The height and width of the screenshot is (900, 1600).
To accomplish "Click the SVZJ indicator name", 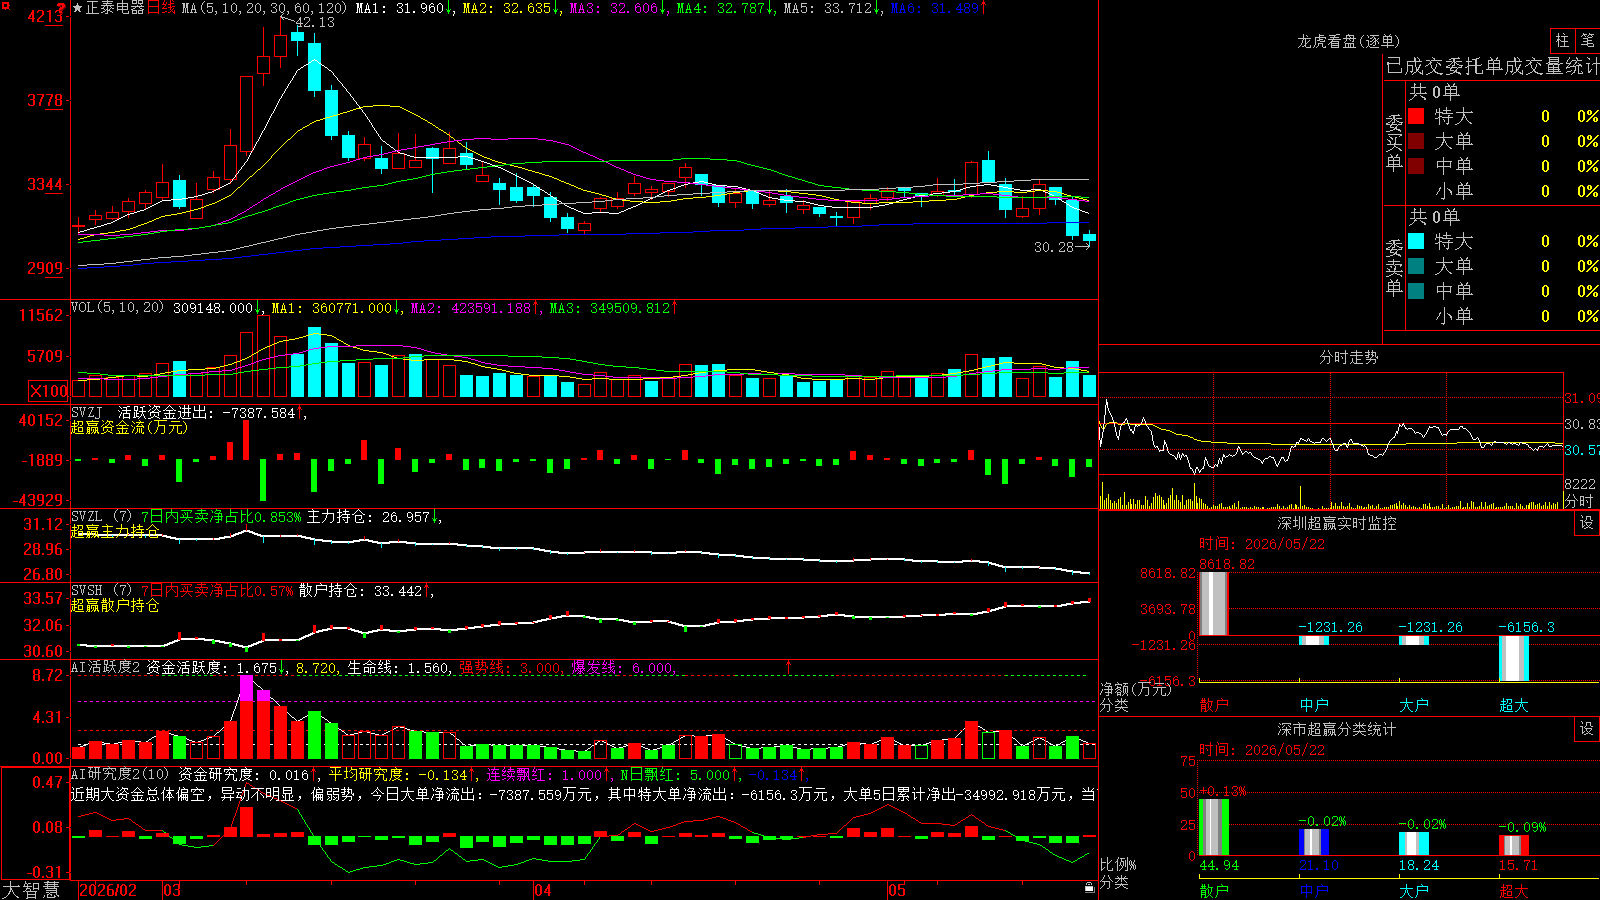I will 87,412.
